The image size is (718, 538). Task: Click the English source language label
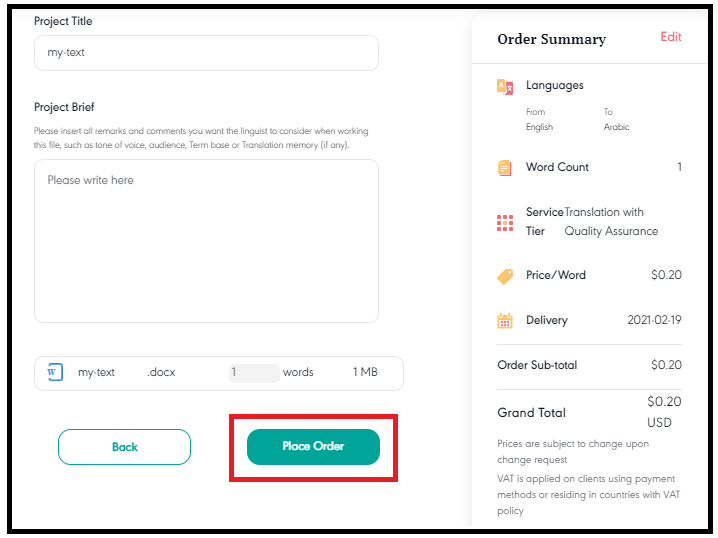[x=539, y=127]
